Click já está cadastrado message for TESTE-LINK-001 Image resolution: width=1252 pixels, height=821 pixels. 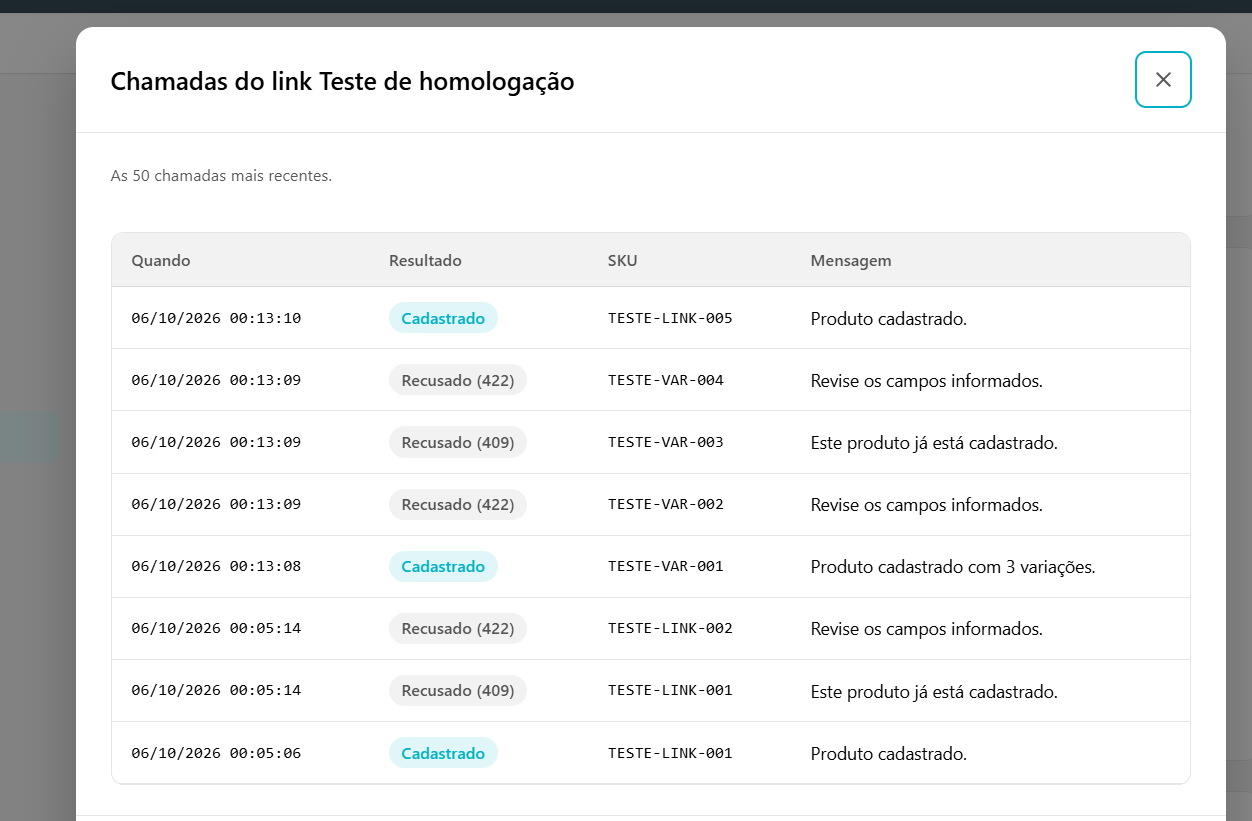[x=934, y=691]
